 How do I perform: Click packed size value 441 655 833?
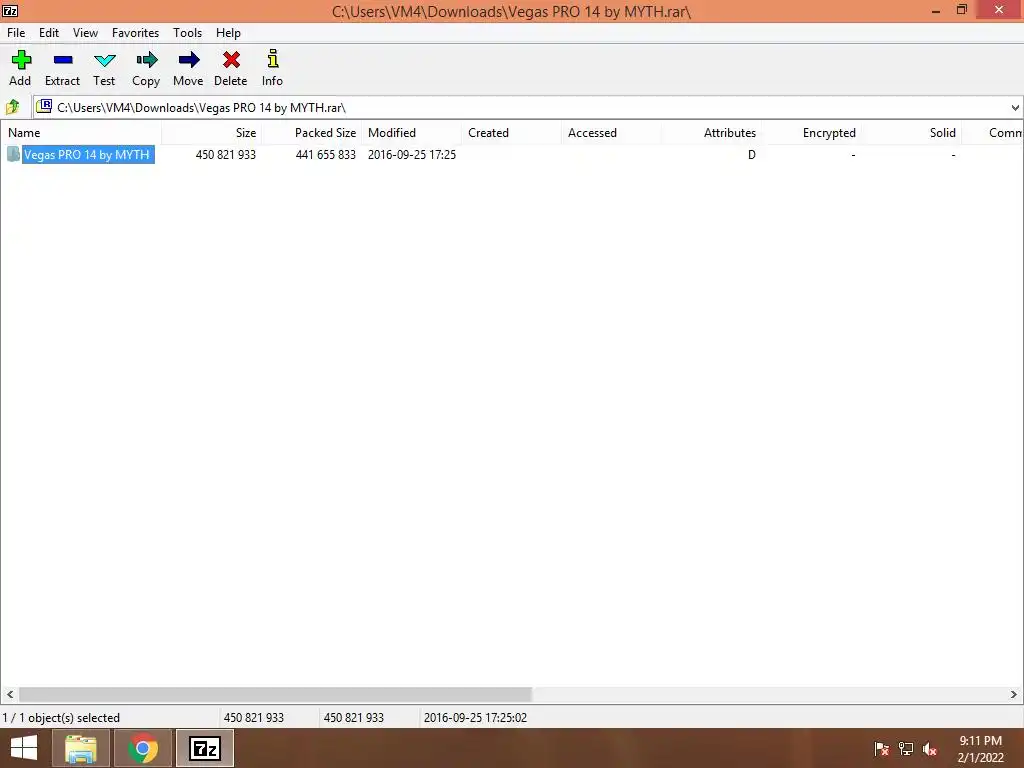coord(325,155)
